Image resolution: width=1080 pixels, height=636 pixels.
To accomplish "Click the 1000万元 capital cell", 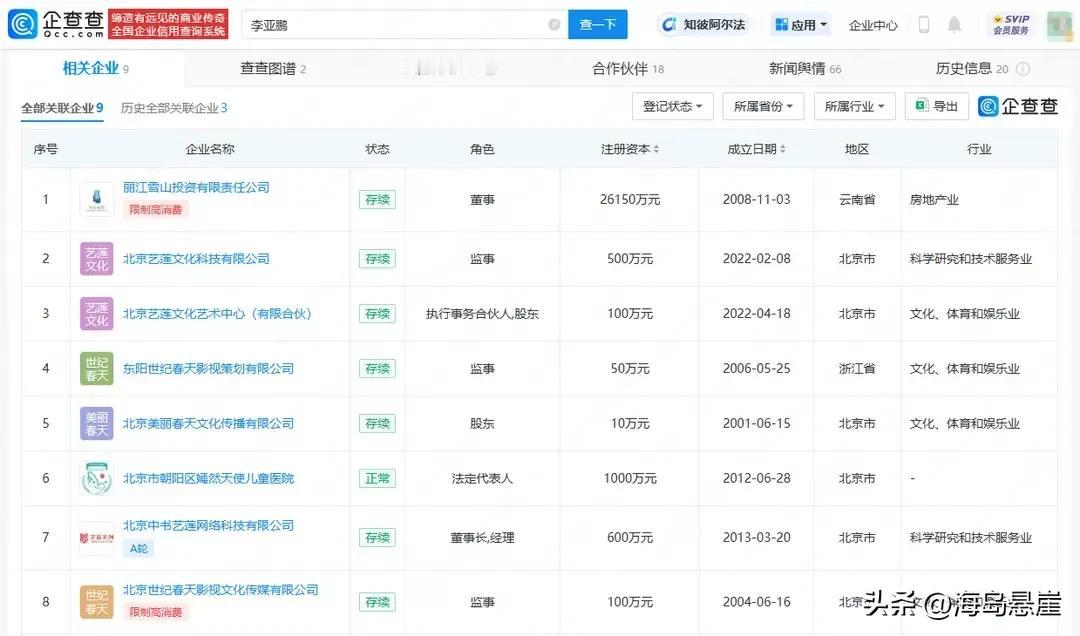I will [x=630, y=478].
